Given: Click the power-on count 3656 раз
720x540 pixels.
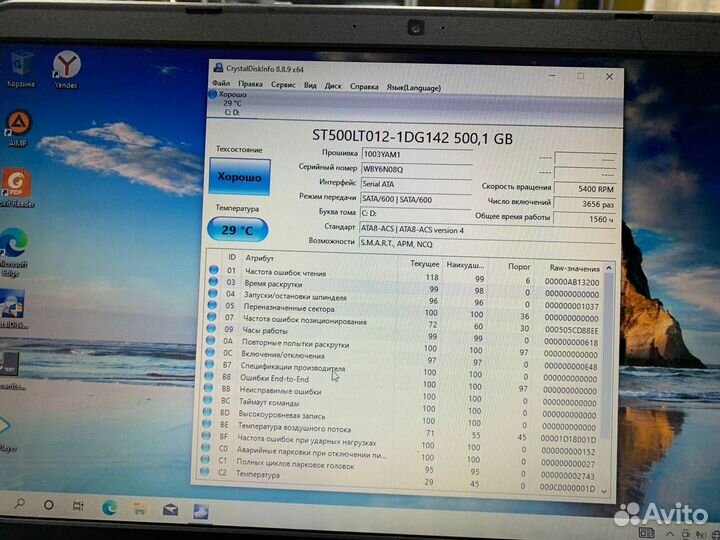Looking at the screenshot, I should tap(585, 204).
